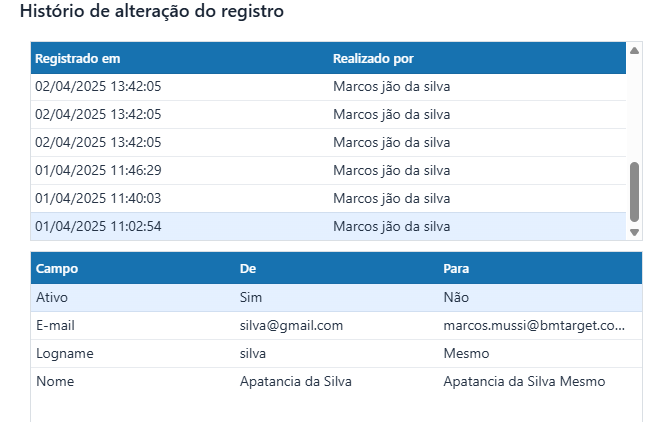
Task: Click "Marcos jão da silva" in the 11:46:29 row
Action: click(391, 170)
